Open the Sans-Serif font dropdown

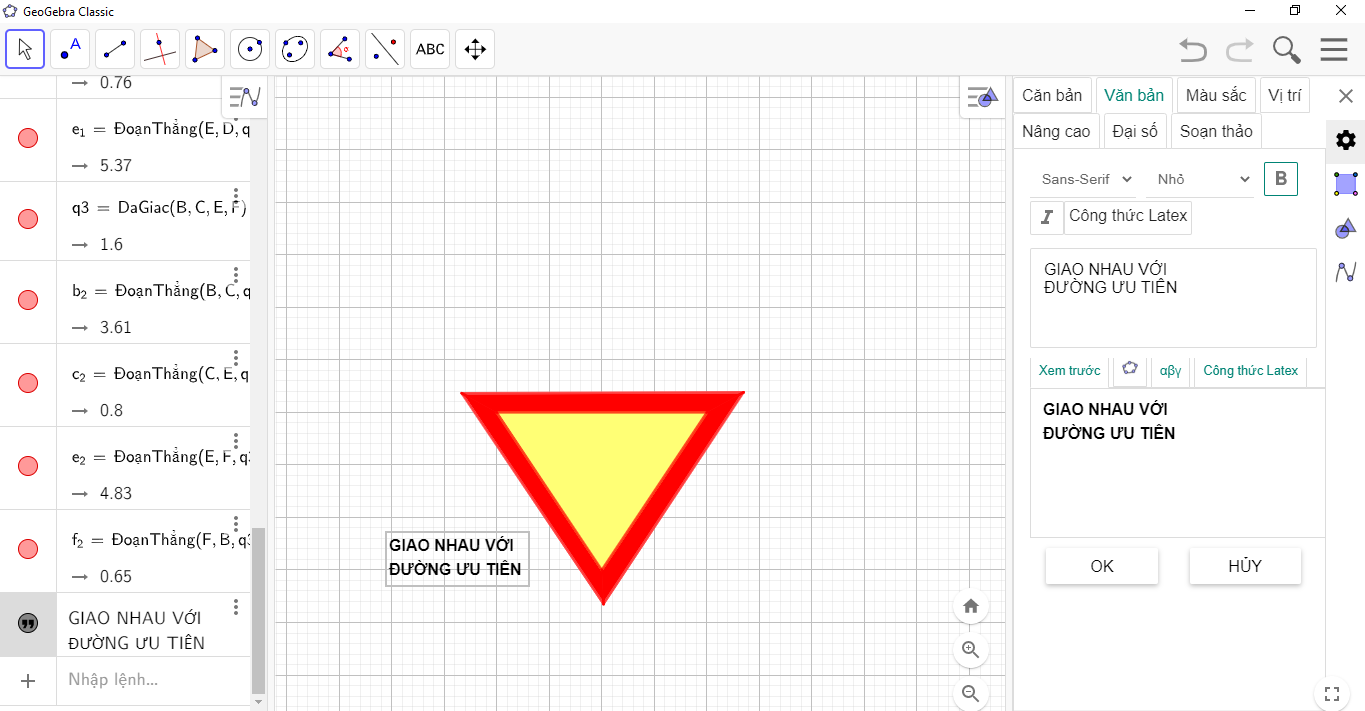coord(1086,179)
